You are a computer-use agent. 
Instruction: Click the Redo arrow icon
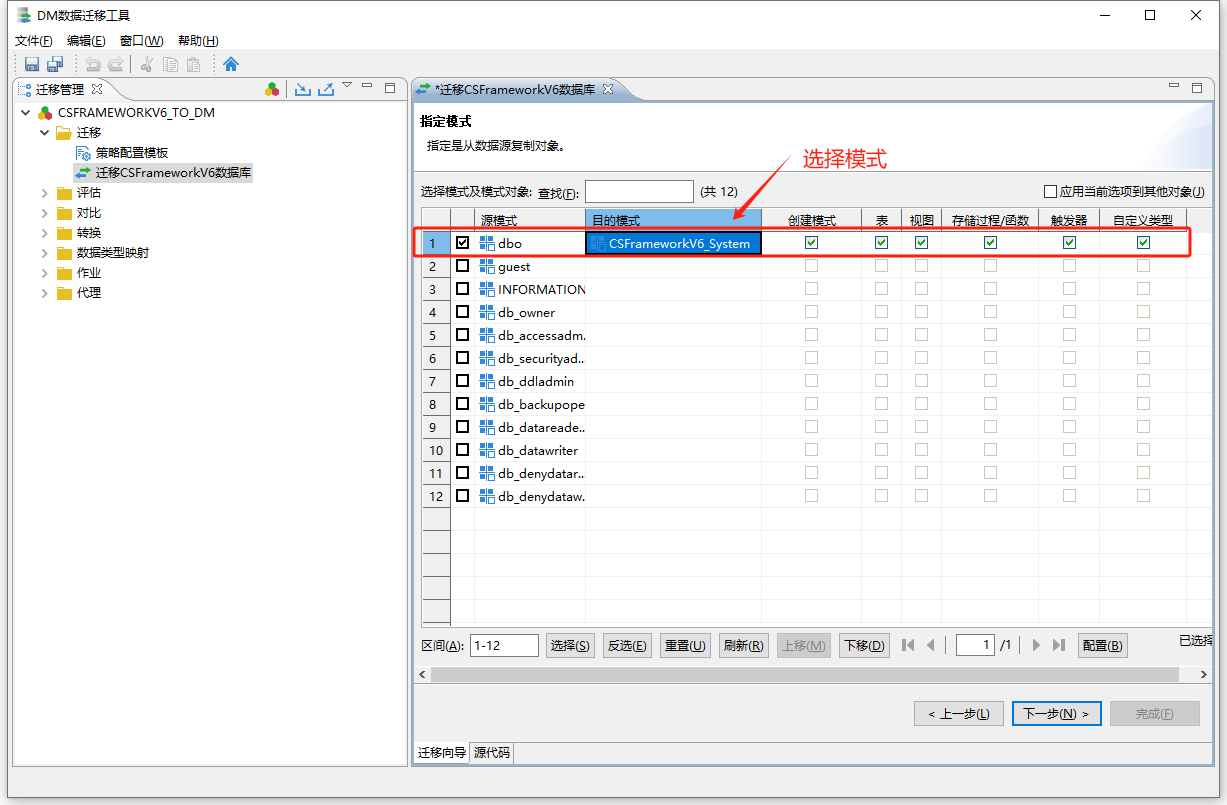point(115,65)
